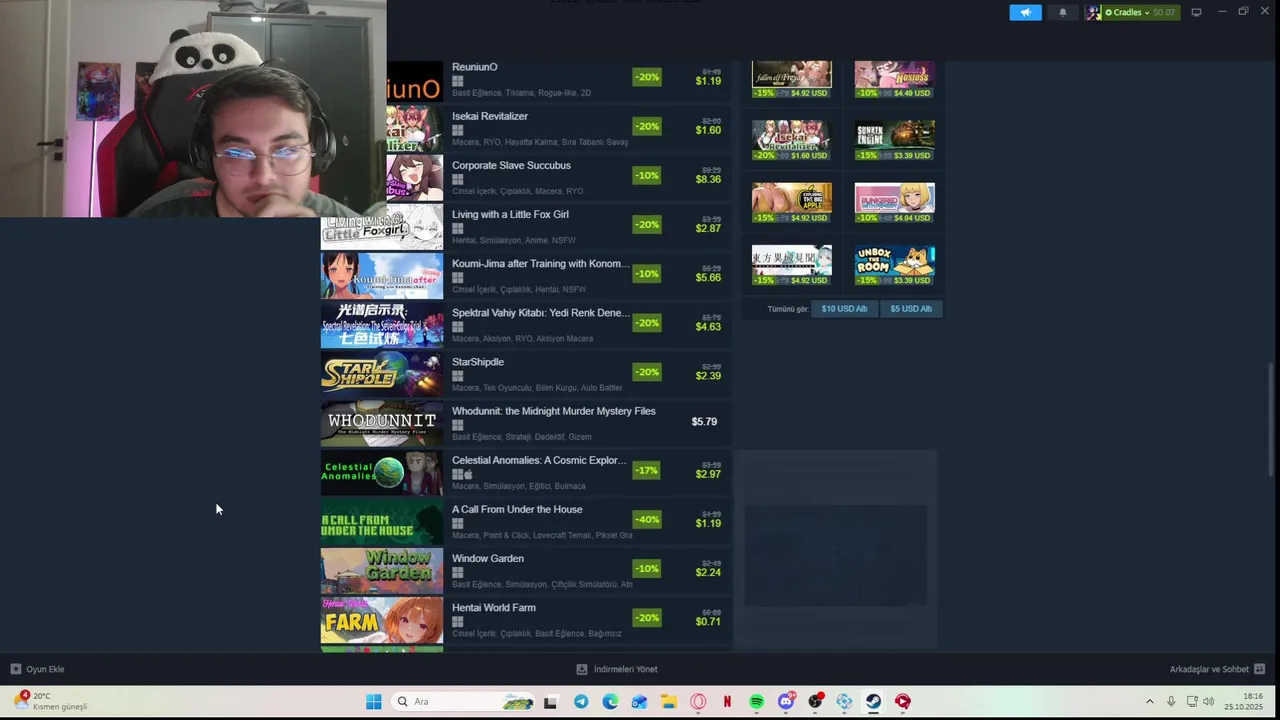Viewport: 1280px width, 720px height.
Task: Open İndirmeleri Yönet downloads manager
Action: coord(625,669)
